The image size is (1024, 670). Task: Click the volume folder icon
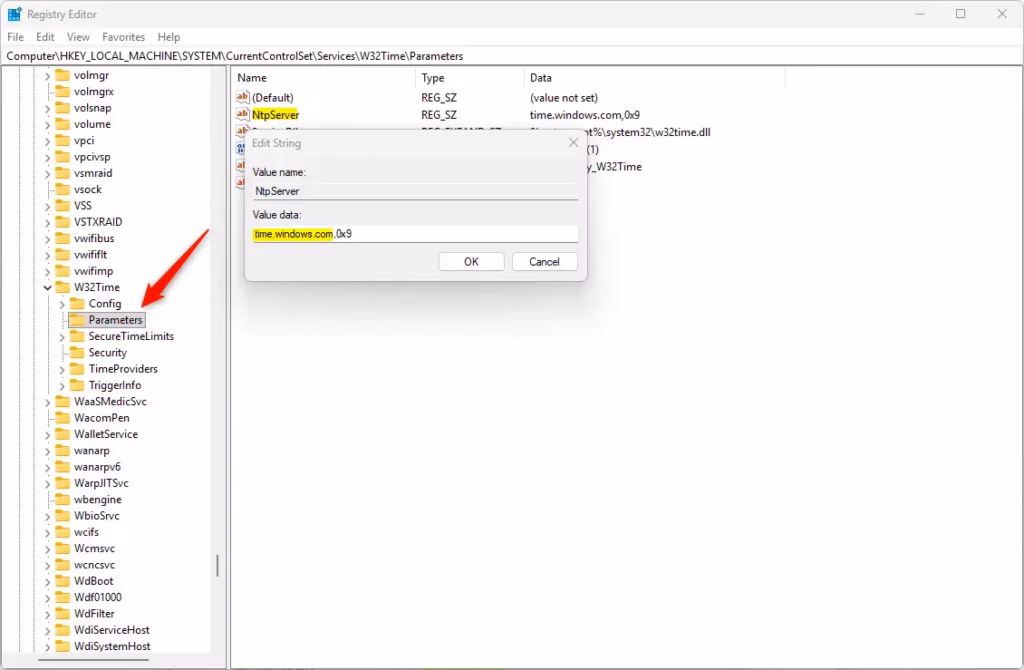[63, 124]
